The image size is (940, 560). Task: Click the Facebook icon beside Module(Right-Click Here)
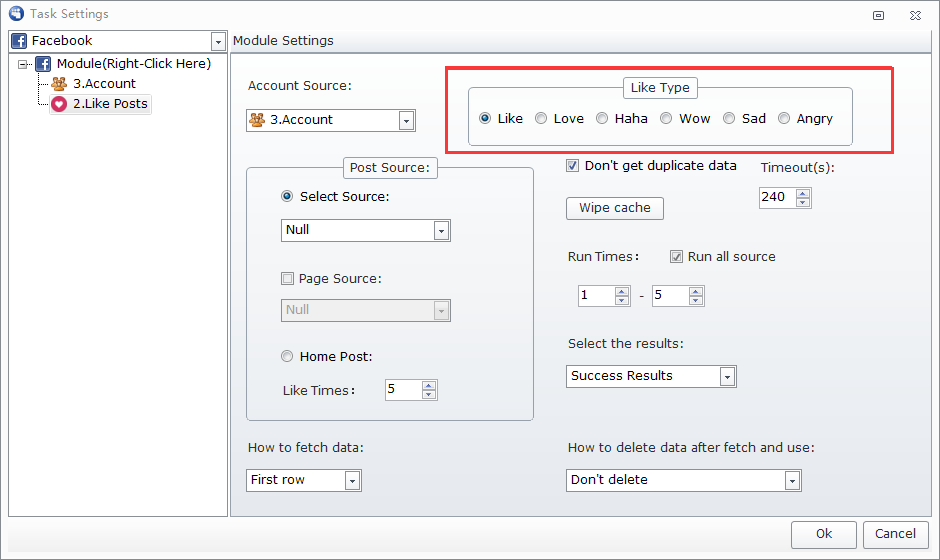pyautogui.click(x=43, y=64)
